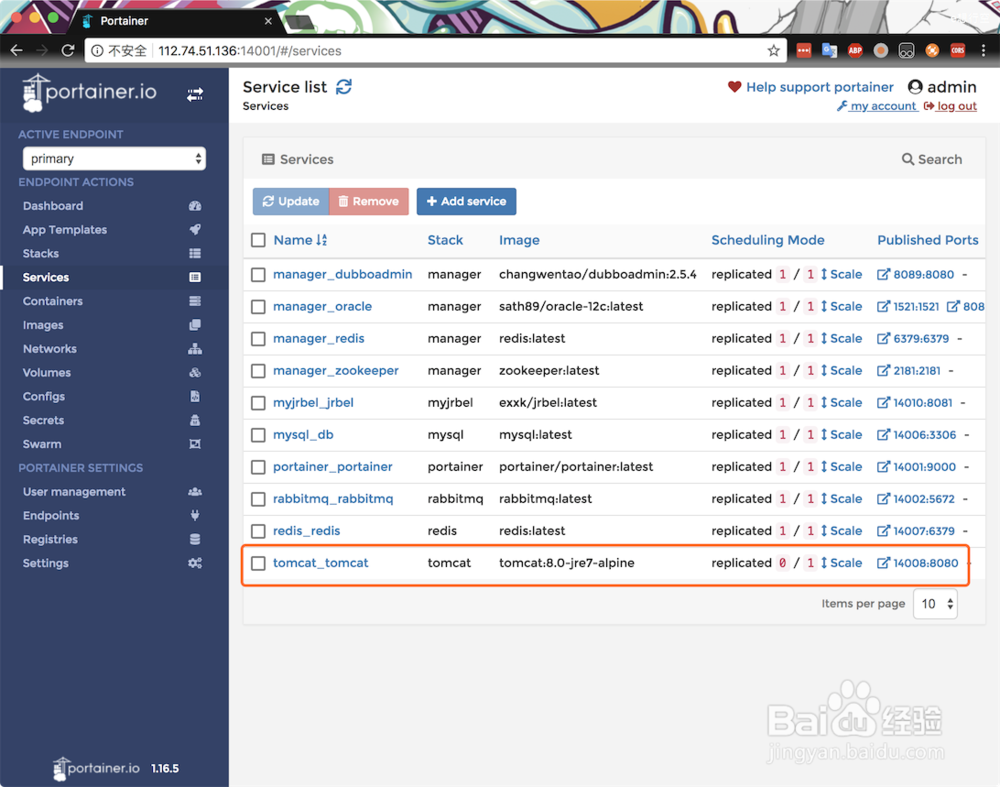
Task: Click the browser reload icon
Action: tap(68, 50)
